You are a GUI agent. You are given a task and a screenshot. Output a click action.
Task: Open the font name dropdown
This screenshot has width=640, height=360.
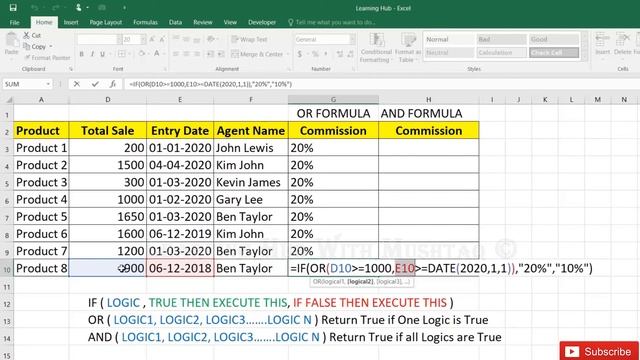coord(119,39)
